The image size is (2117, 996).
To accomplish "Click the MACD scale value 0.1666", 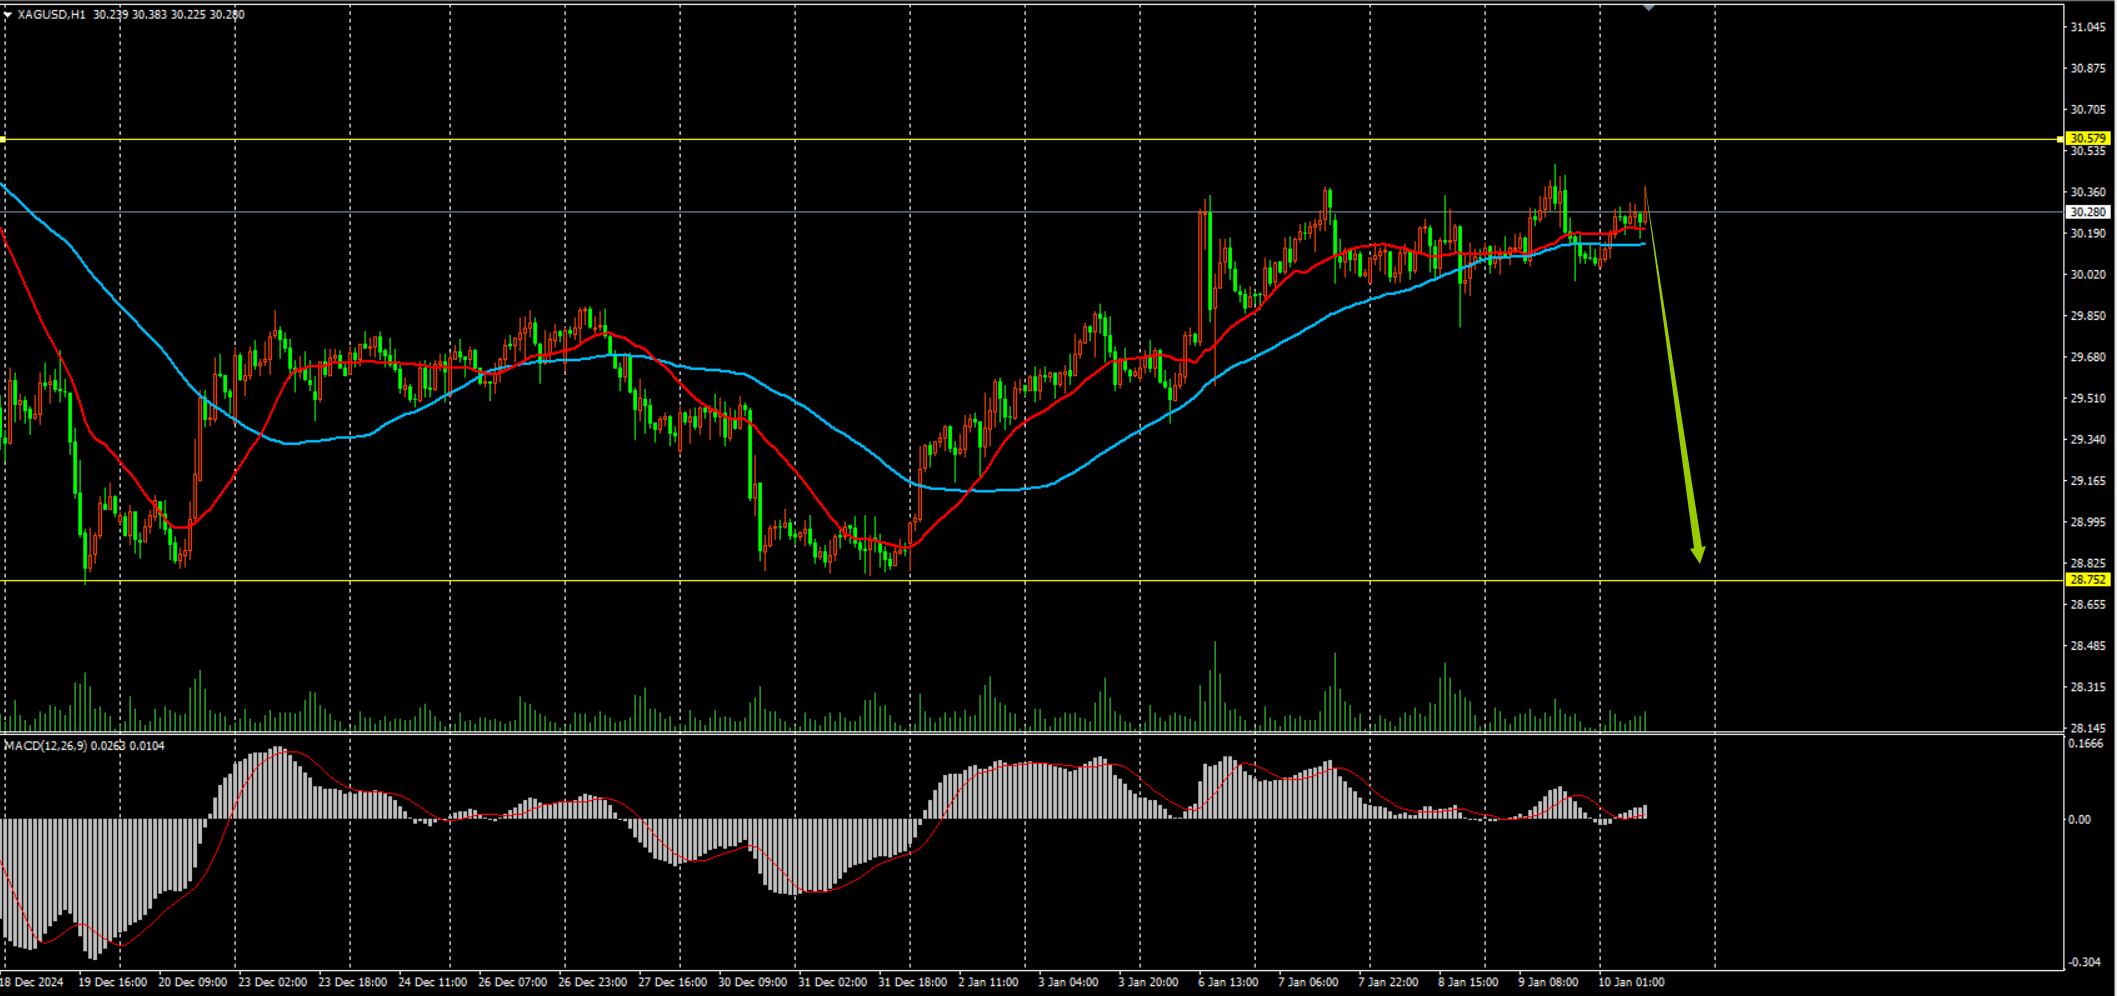I will click(x=2086, y=744).
